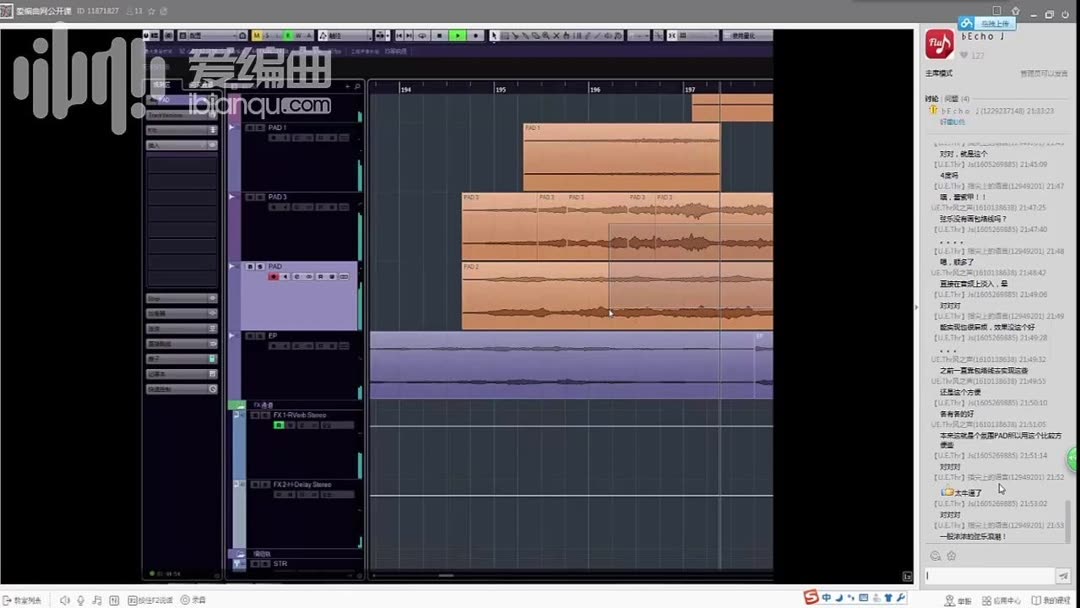Click the horizontal zoom slider below the arrangement
This screenshot has width=1080, height=608.
pos(445,576)
